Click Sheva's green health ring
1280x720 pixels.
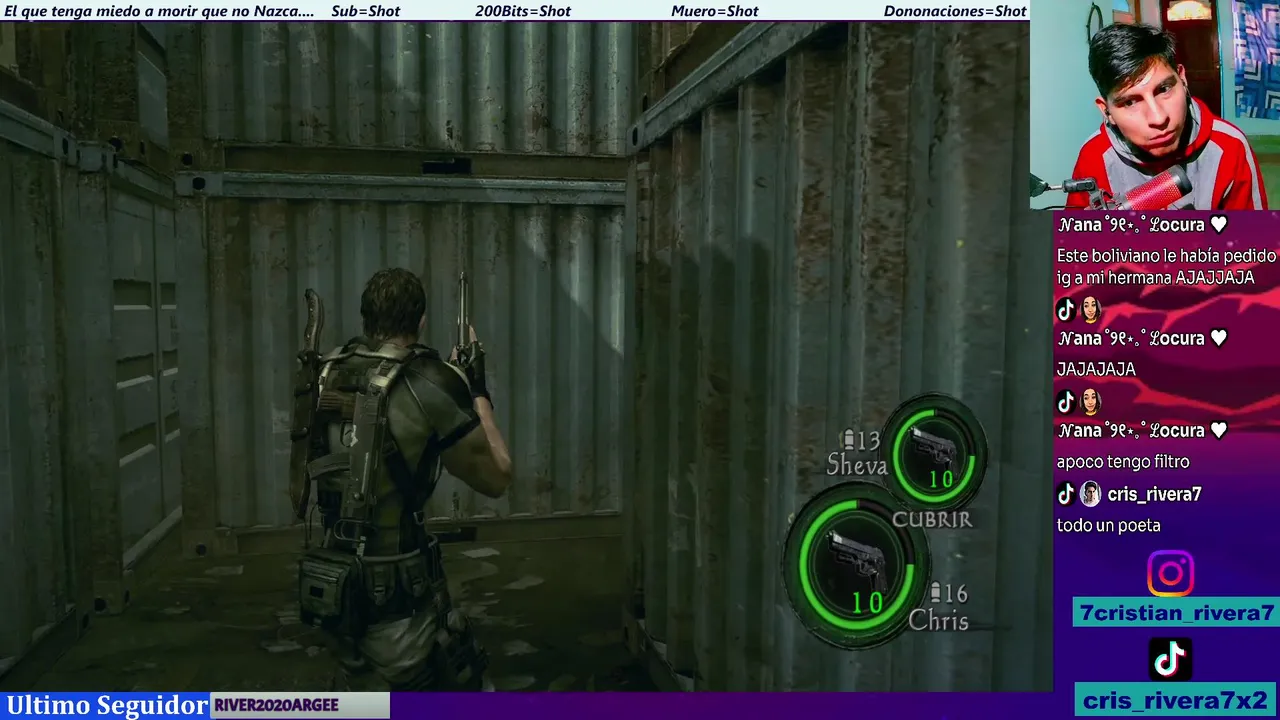pos(935,453)
